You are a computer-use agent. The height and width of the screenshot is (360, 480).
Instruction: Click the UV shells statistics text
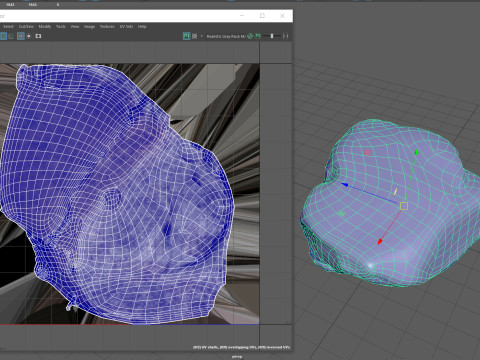point(241,347)
